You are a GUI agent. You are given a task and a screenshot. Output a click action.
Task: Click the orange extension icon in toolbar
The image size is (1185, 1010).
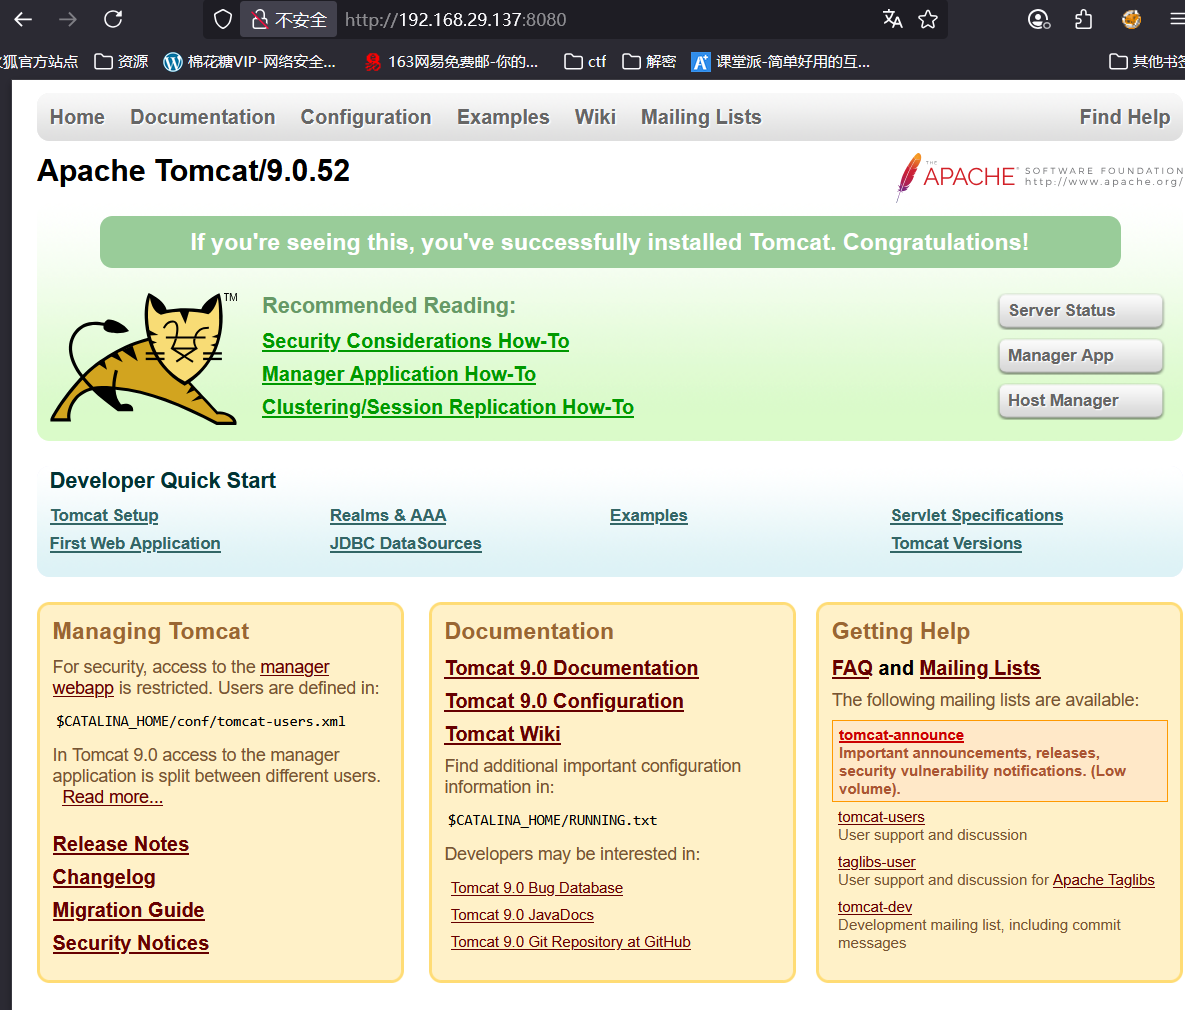(1131, 20)
